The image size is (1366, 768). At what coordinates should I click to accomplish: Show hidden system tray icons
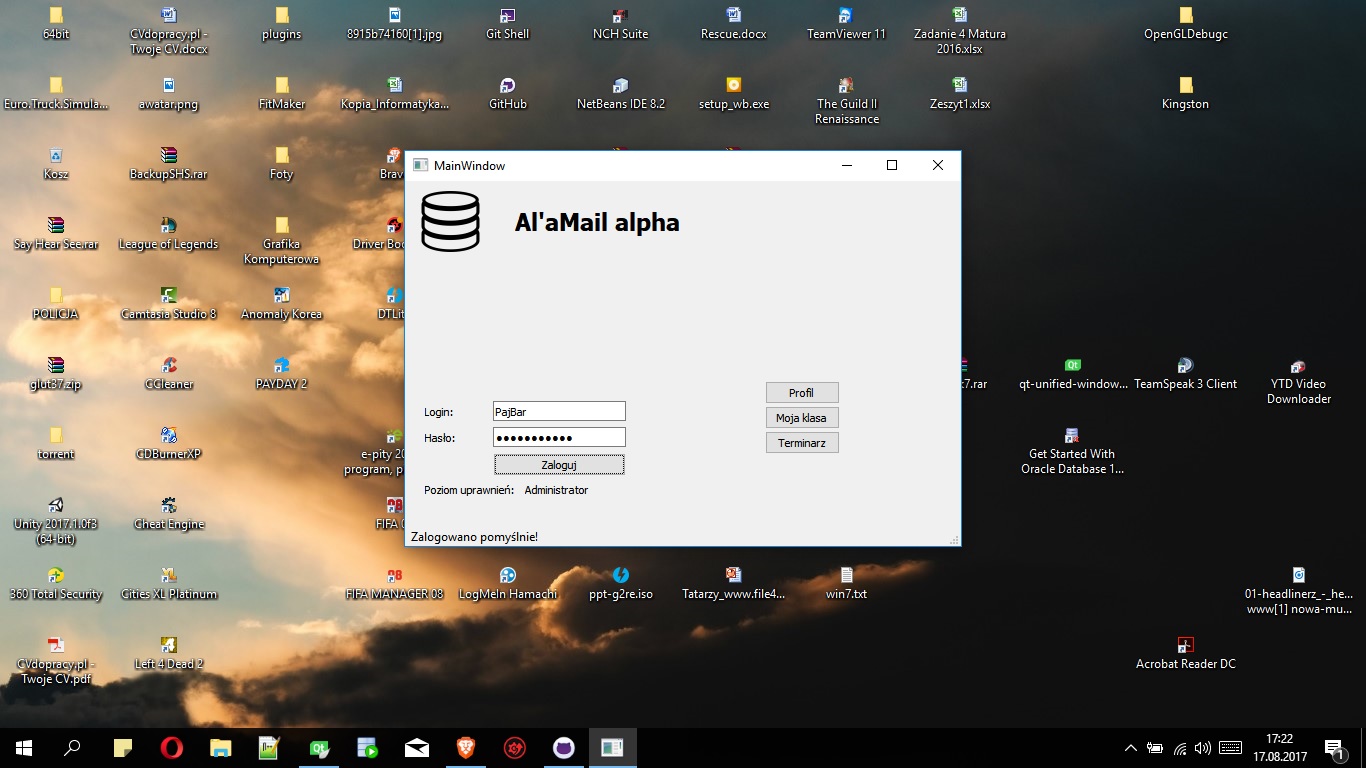coord(1131,747)
